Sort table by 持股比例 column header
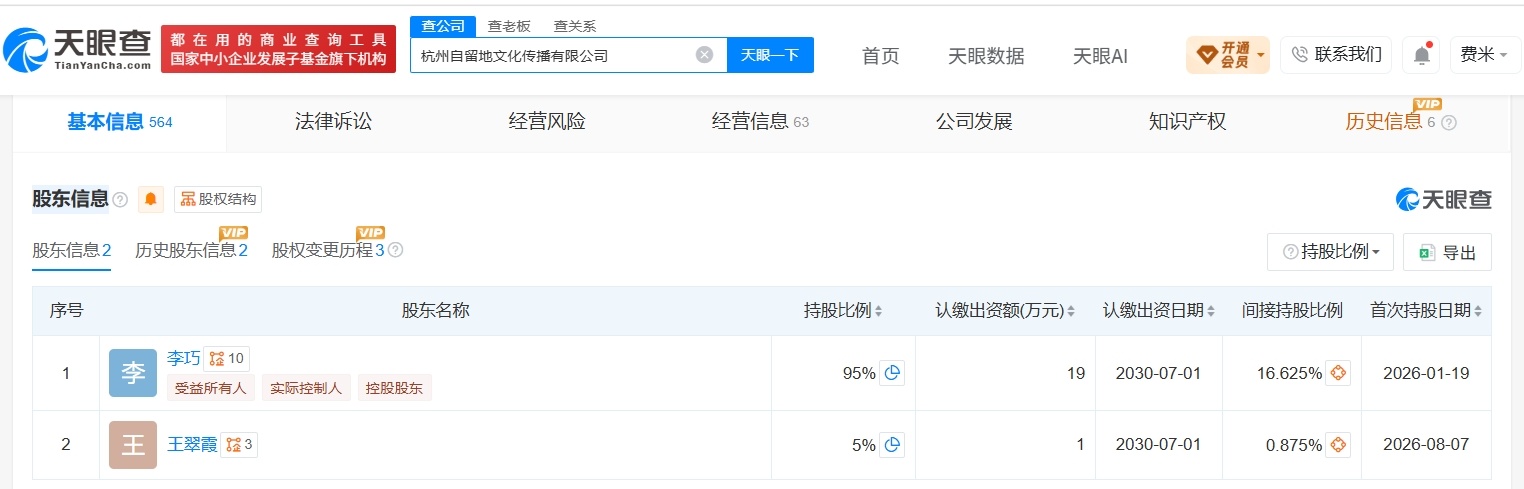 click(843, 311)
